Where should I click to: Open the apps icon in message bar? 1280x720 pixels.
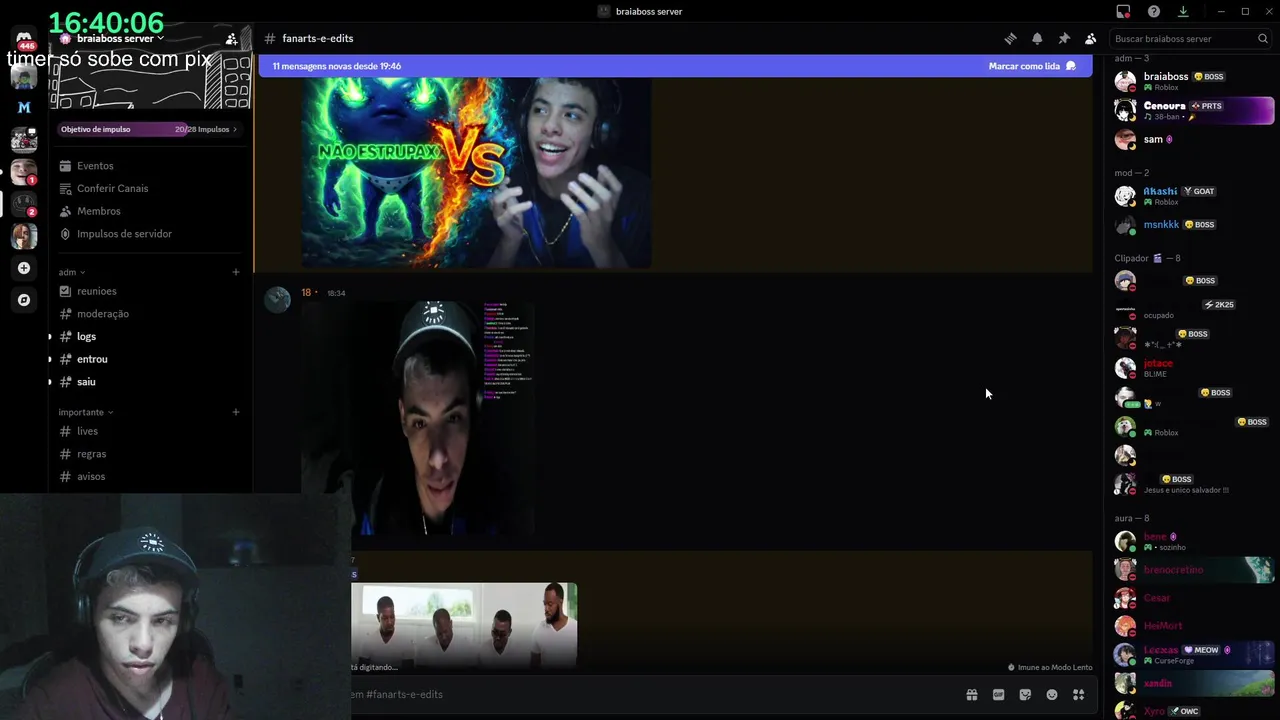click(1079, 694)
